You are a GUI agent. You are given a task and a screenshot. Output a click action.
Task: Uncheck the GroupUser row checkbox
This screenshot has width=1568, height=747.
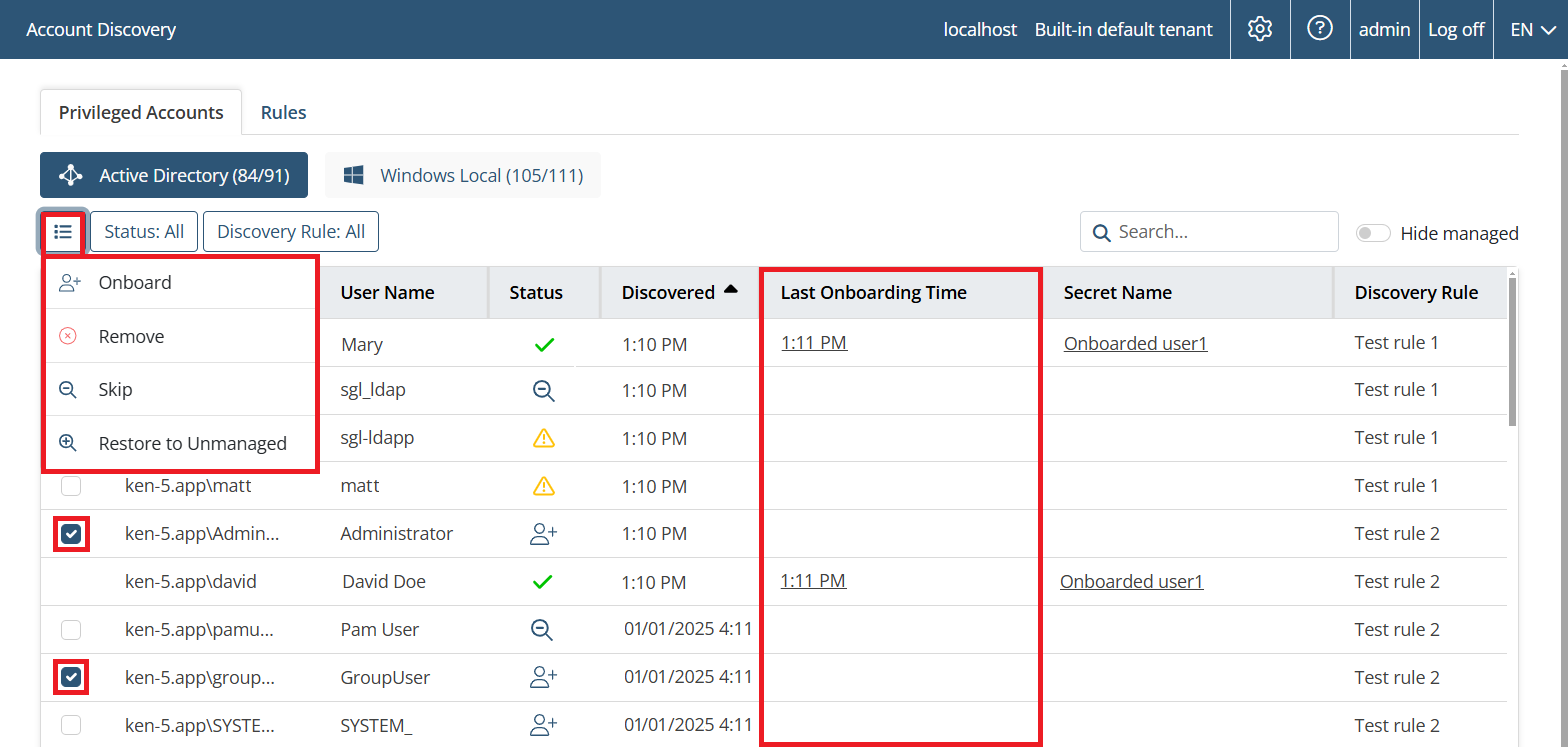coord(71,678)
